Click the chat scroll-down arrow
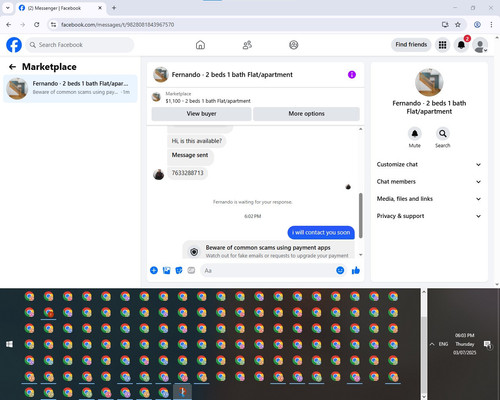500x400 pixels. click(x=360, y=255)
